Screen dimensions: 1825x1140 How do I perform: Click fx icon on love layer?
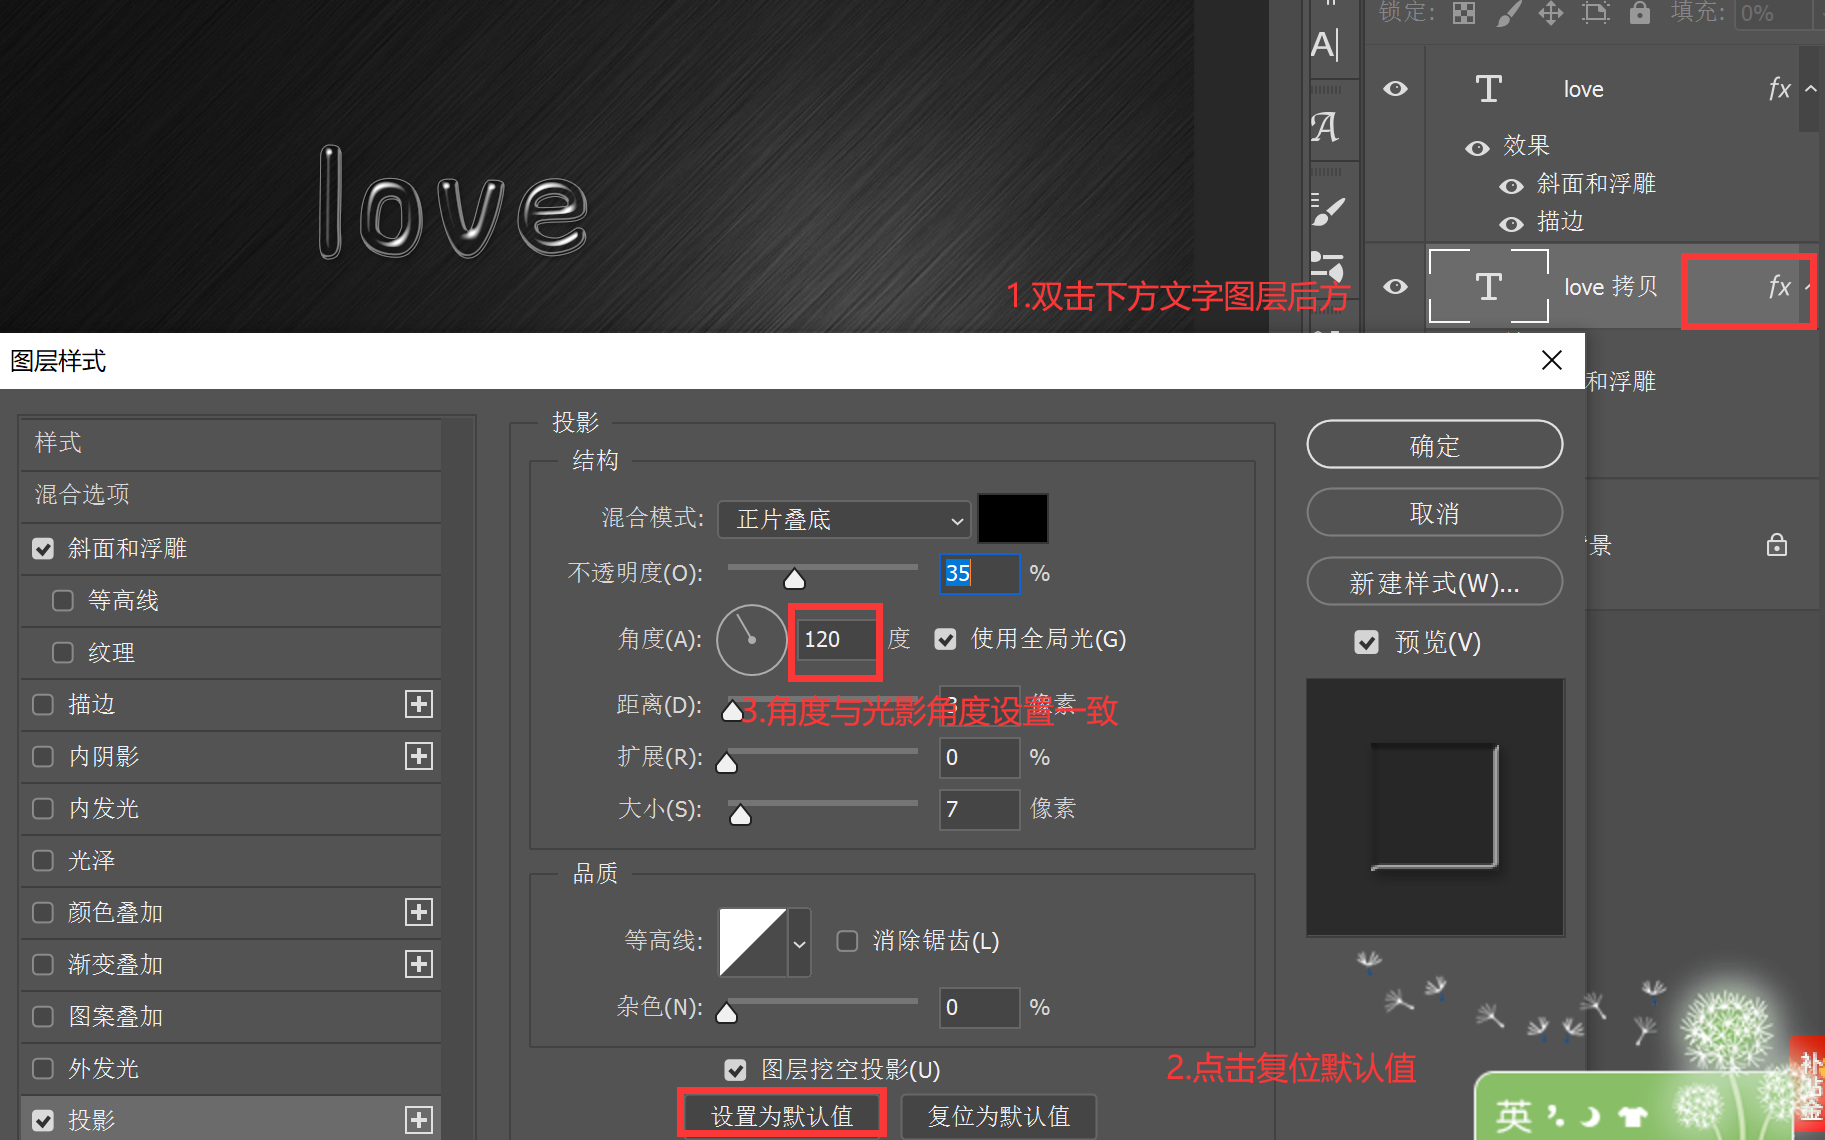[x=1779, y=89]
